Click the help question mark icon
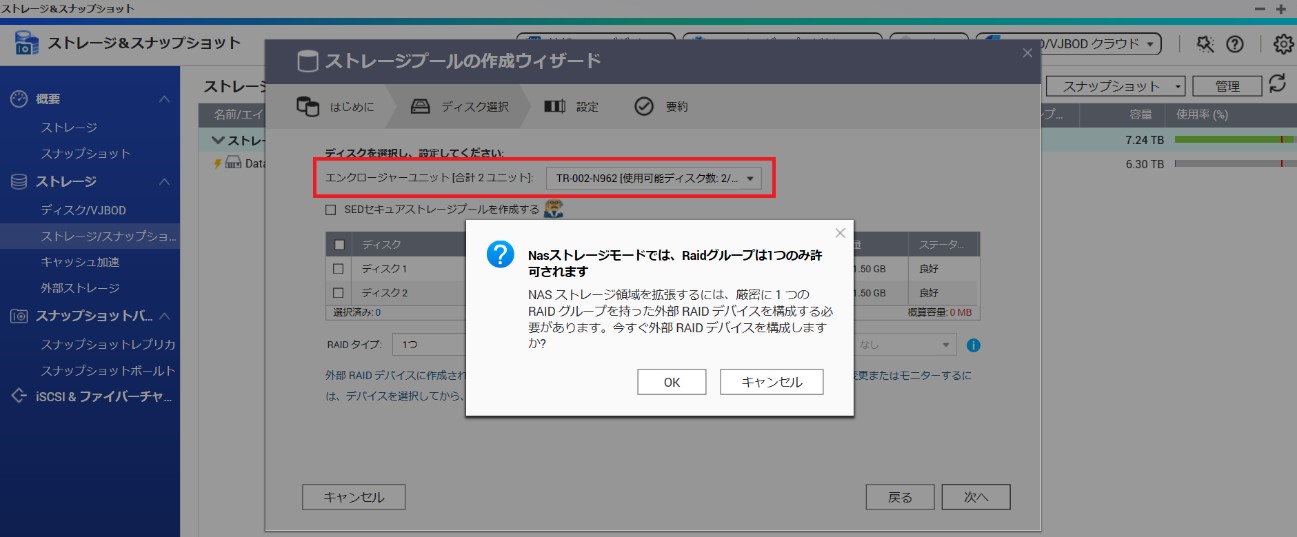1297x537 pixels. pyautogui.click(x=1235, y=44)
